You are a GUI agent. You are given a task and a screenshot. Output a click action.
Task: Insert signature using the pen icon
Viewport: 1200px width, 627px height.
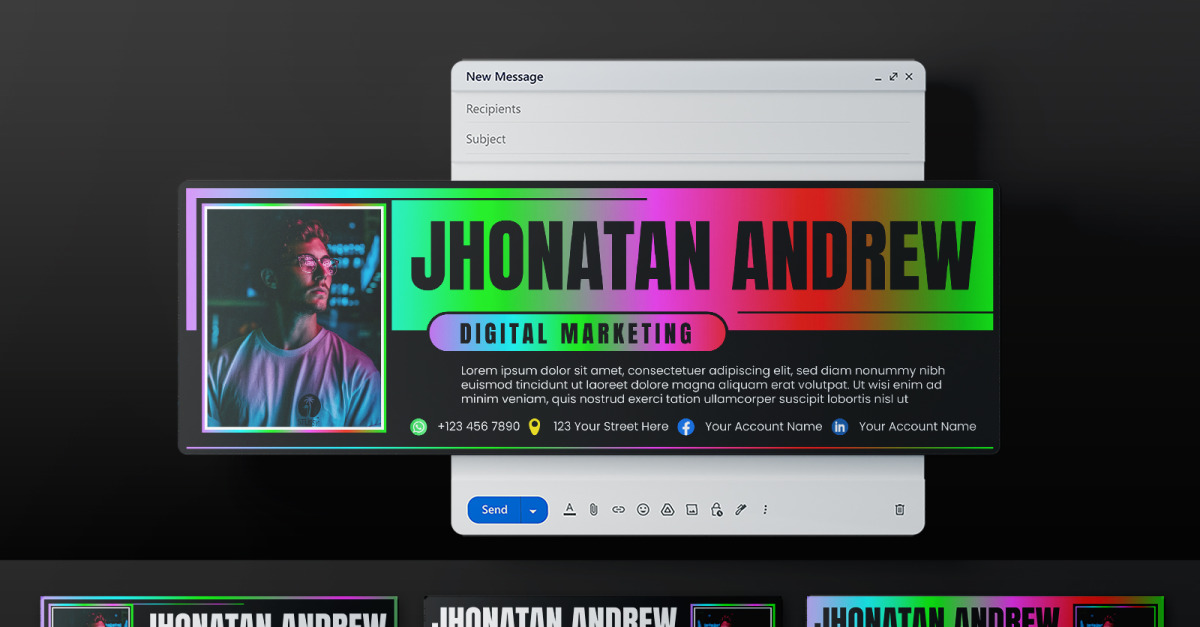741,510
